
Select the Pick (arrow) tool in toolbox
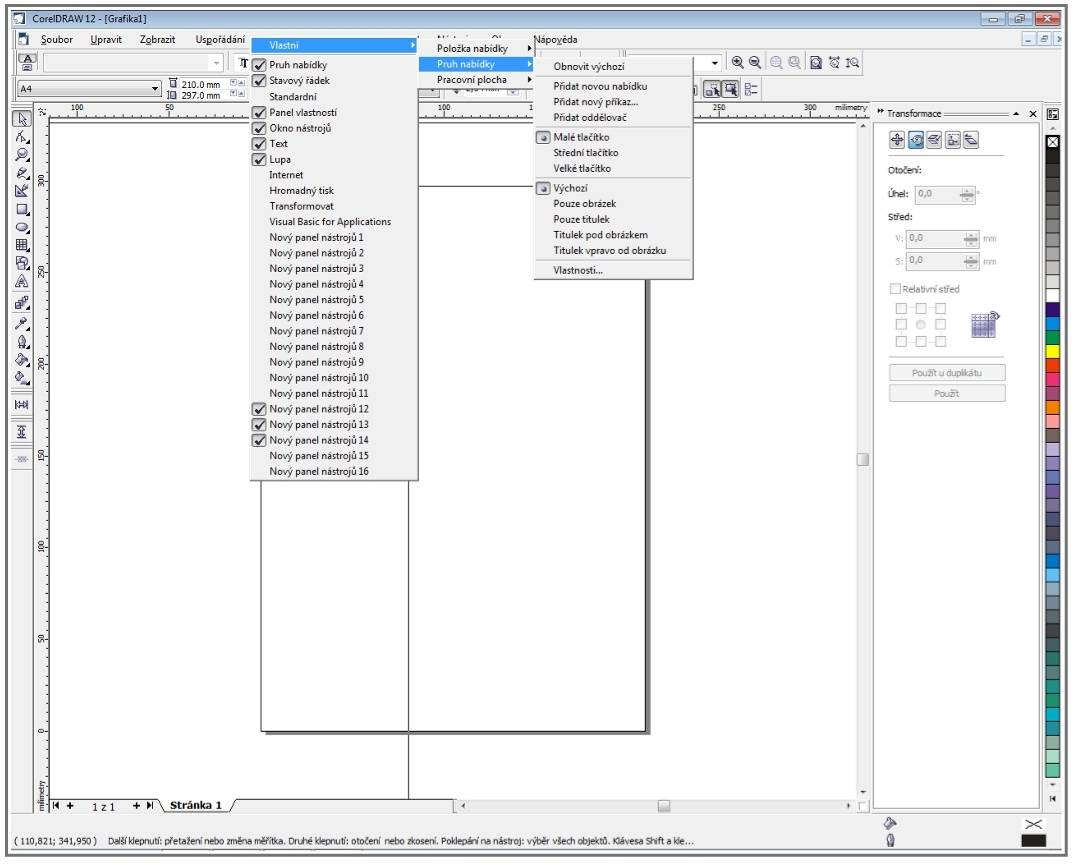(x=22, y=119)
